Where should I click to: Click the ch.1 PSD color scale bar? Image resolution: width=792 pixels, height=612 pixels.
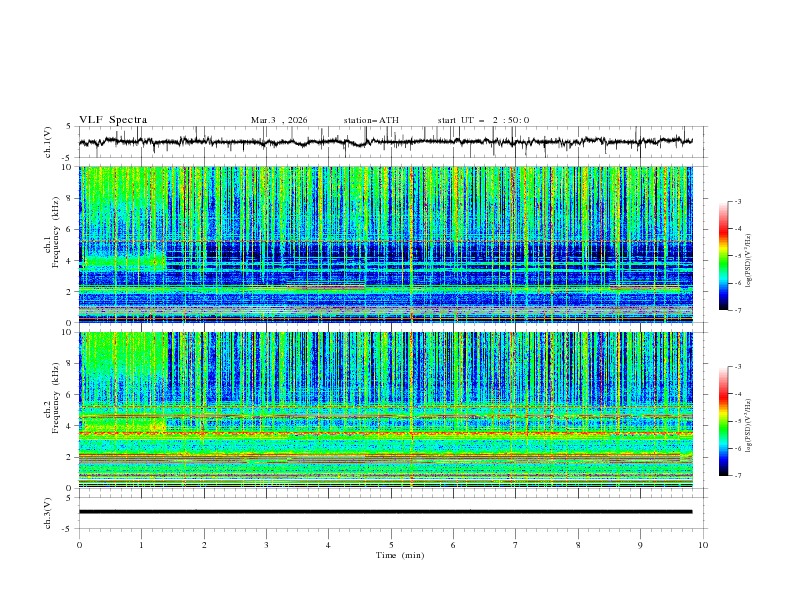[x=723, y=256]
